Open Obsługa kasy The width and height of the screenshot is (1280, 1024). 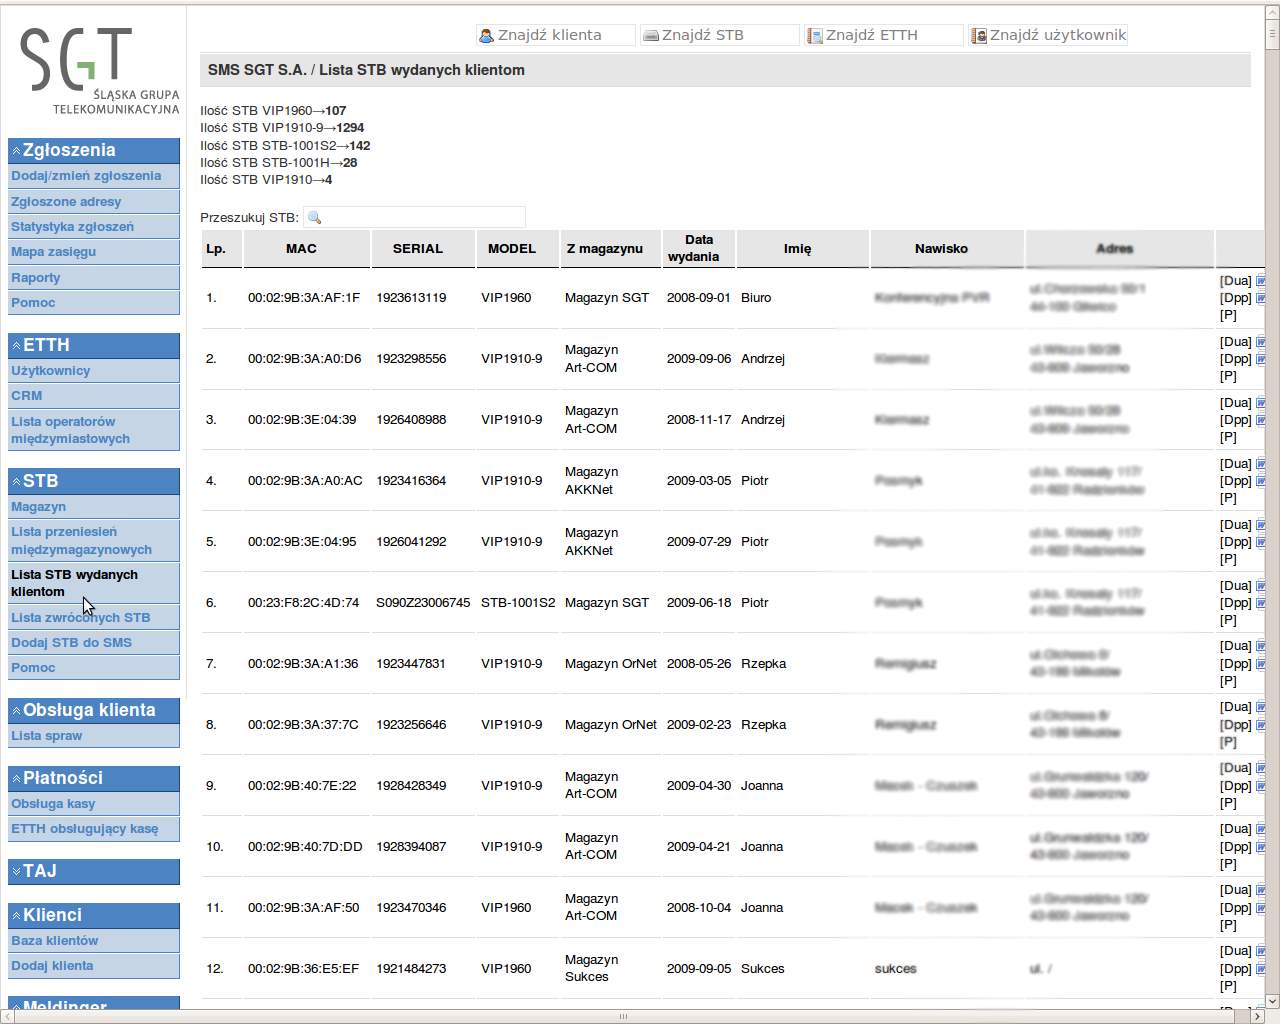pos(94,804)
